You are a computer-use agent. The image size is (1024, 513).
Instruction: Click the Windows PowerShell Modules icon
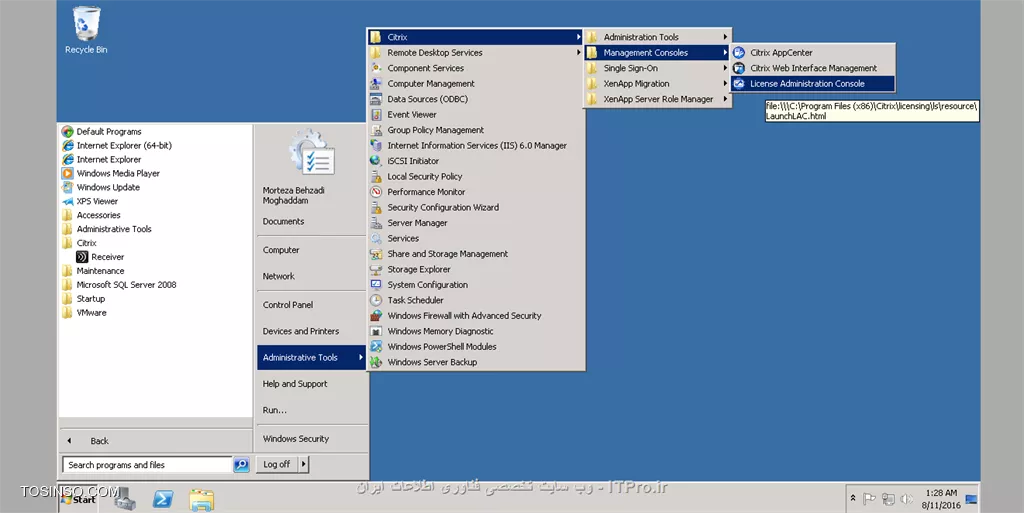pyautogui.click(x=376, y=347)
